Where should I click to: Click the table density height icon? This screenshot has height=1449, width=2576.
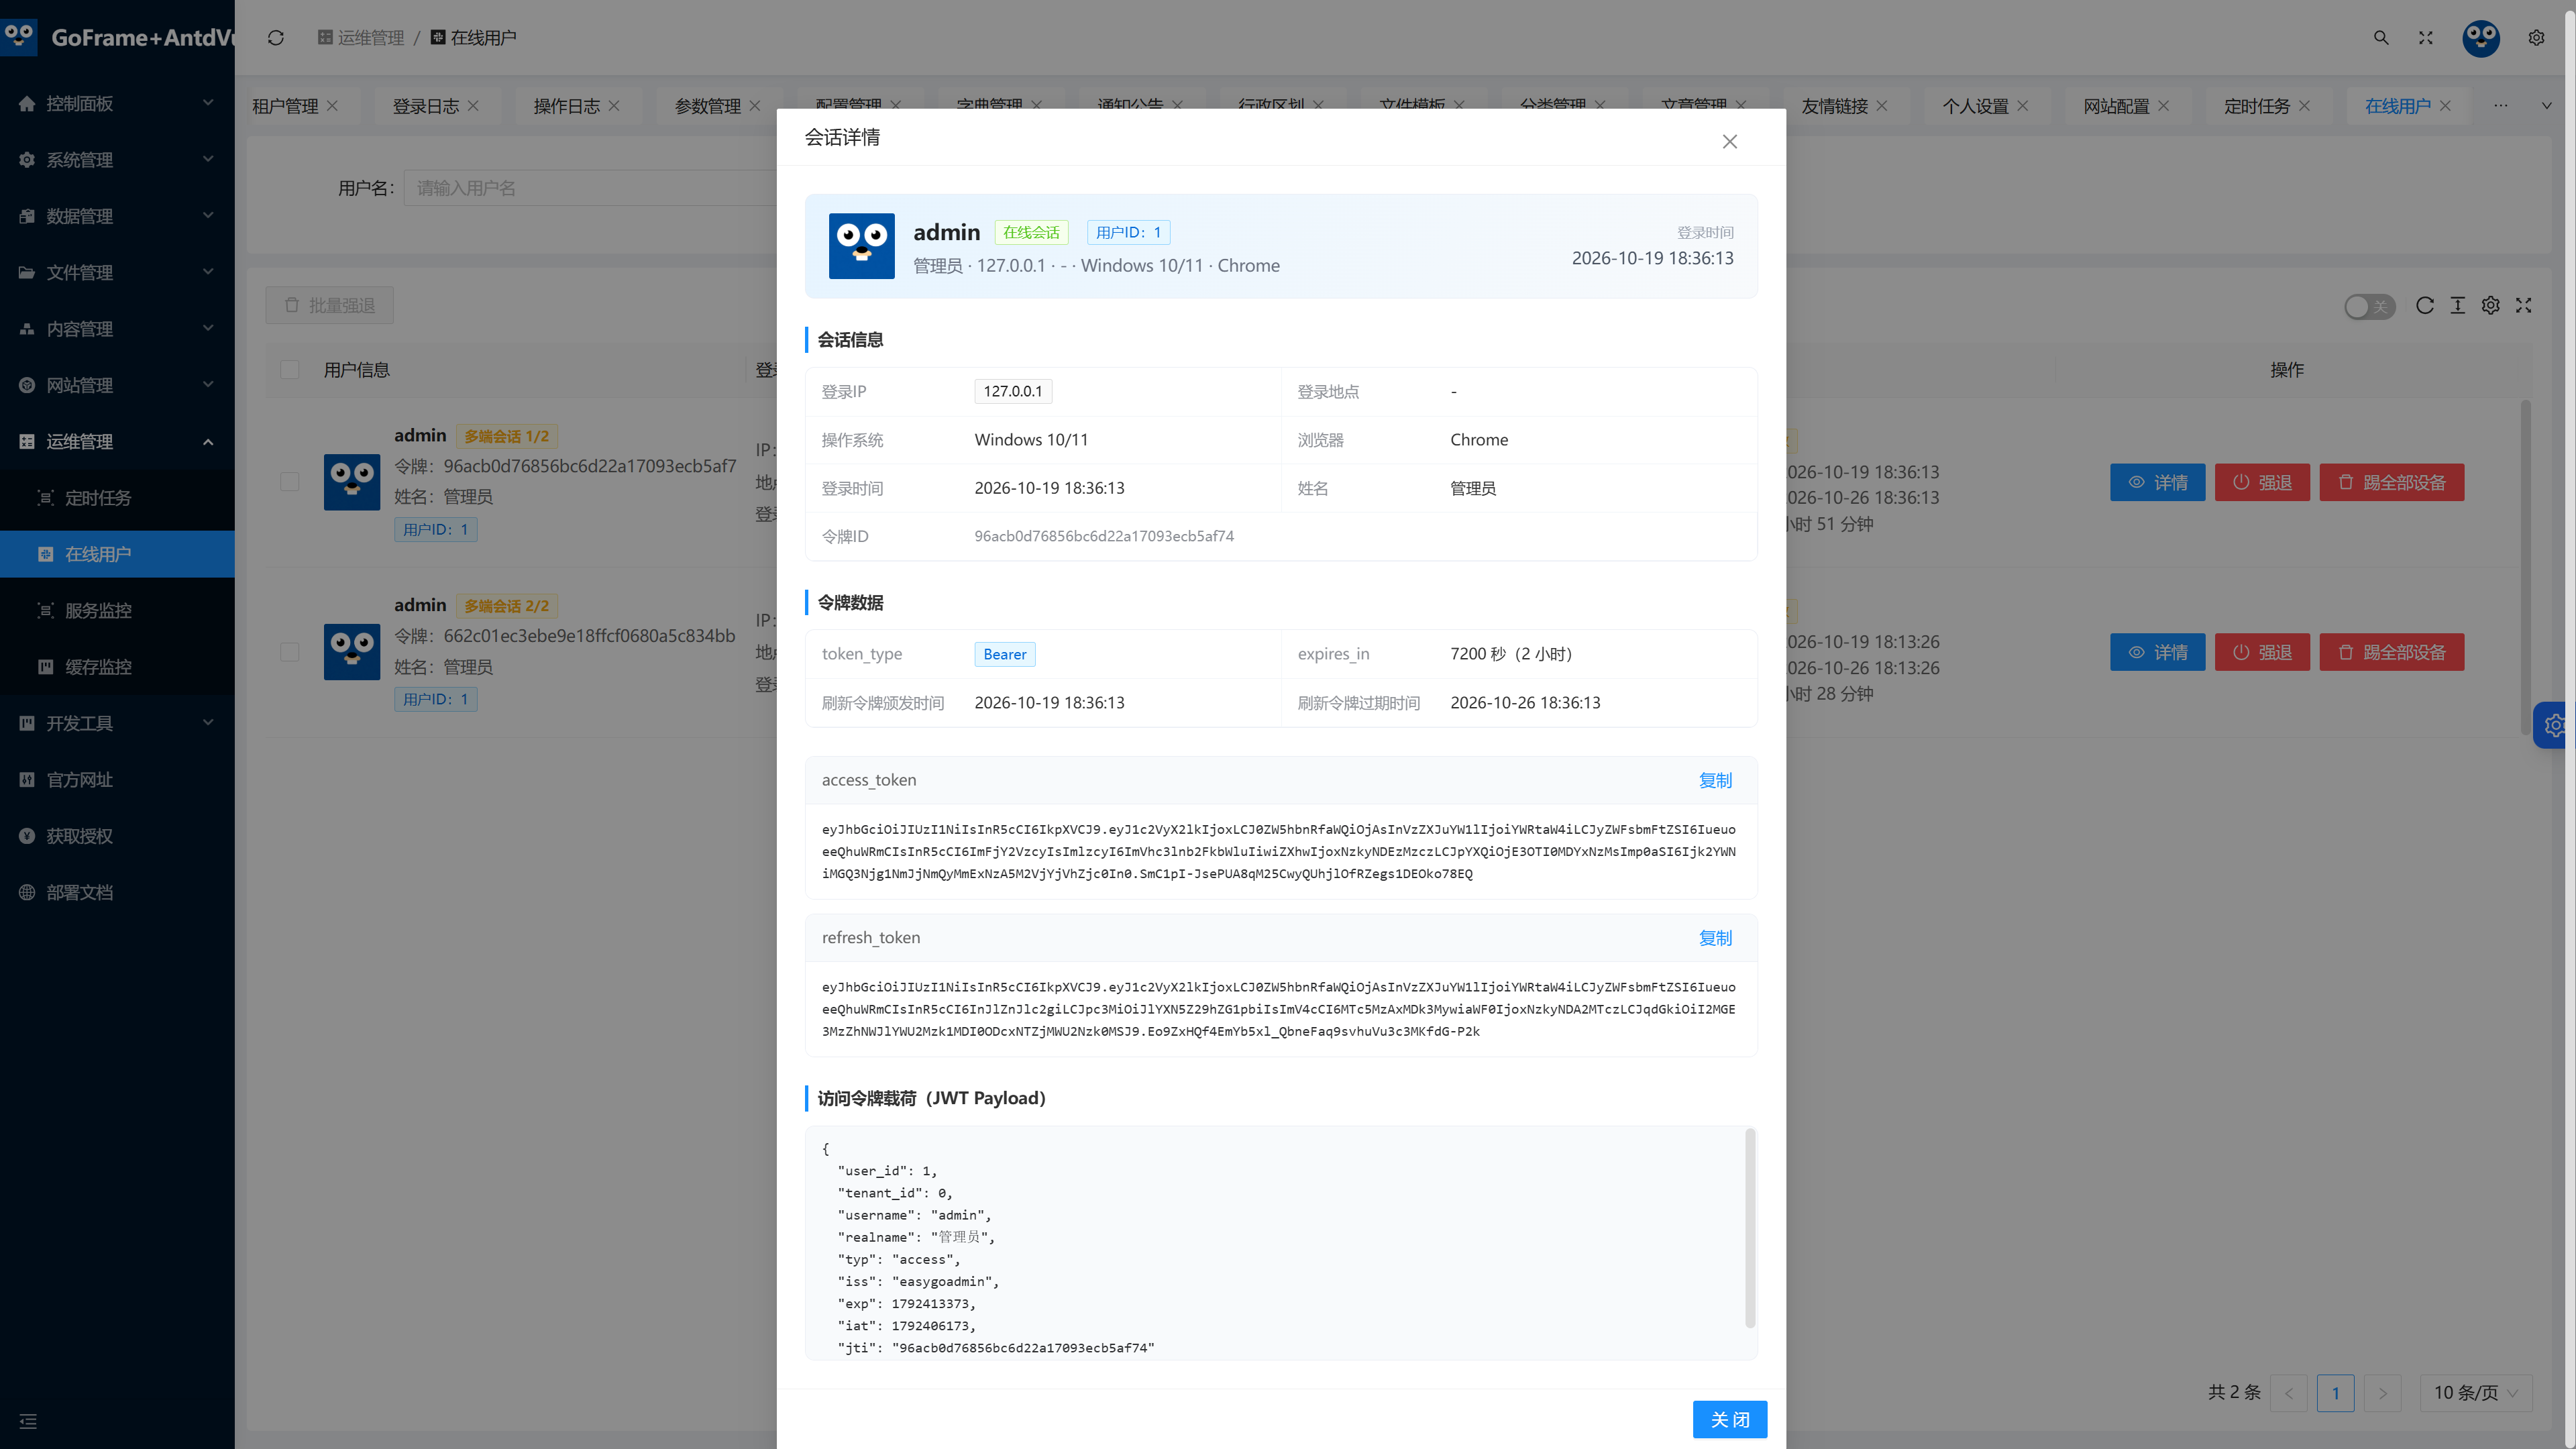[x=2458, y=306]
